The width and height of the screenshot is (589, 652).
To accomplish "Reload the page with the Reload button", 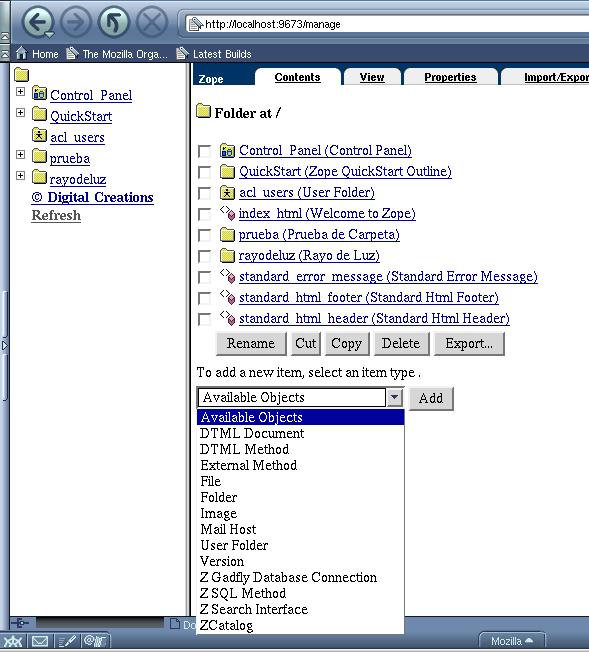I will coord(114,22).
